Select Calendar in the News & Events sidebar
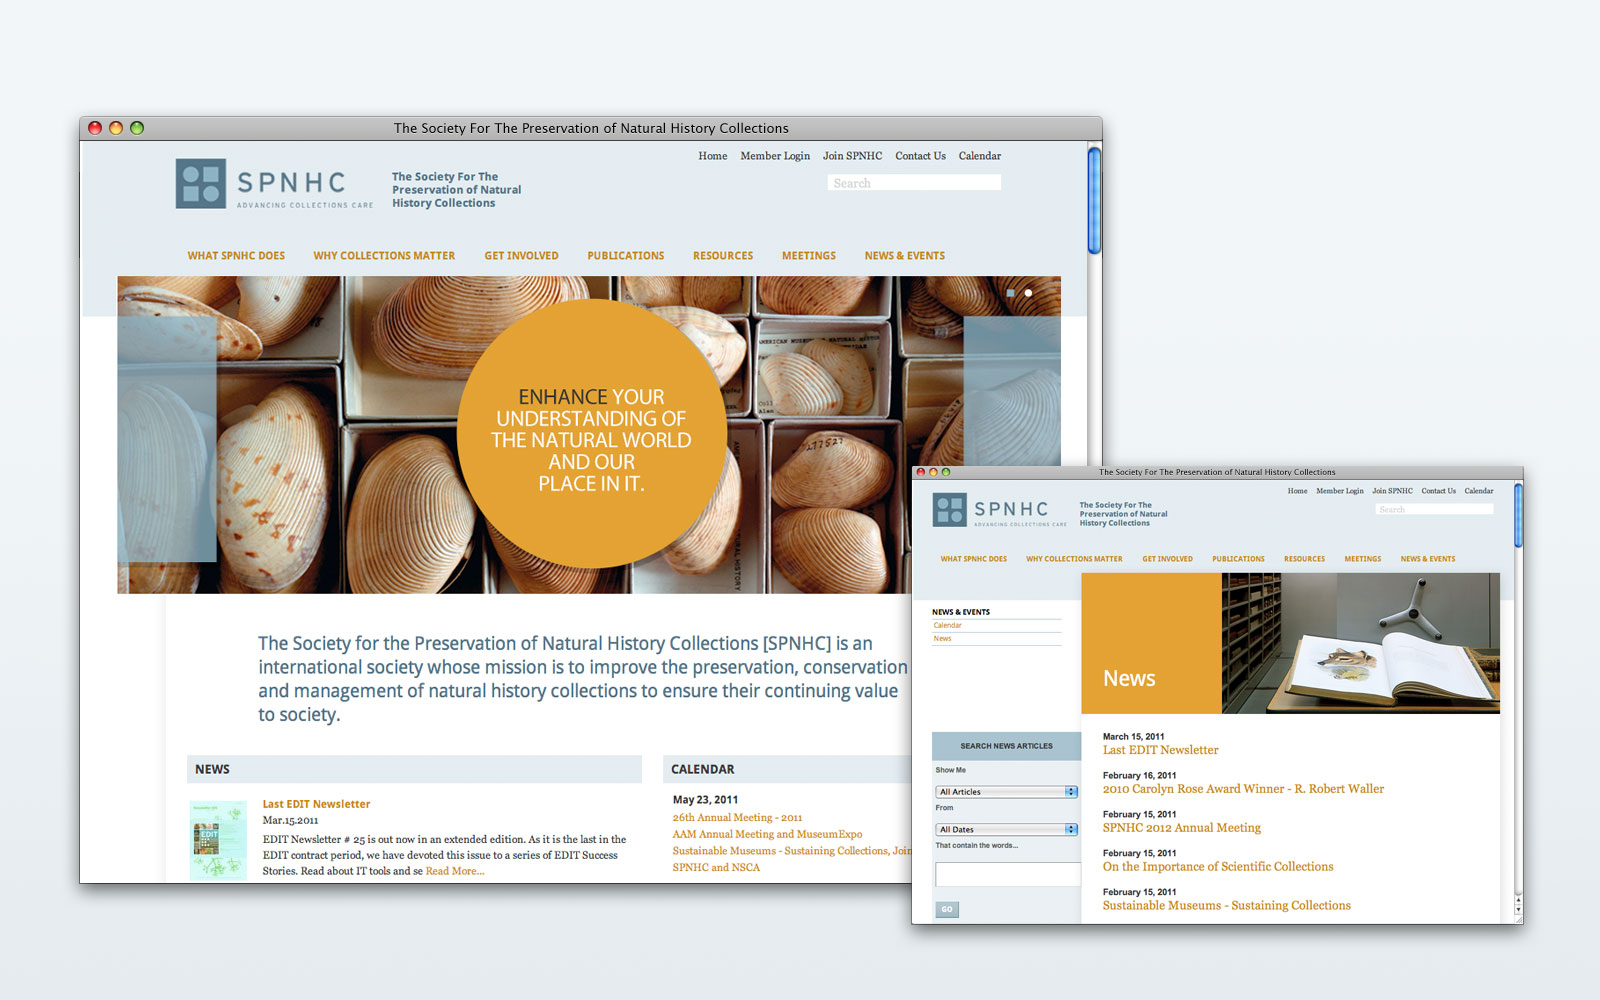The width and height of the screenshot is (1600, 1000). click(947, 625)
